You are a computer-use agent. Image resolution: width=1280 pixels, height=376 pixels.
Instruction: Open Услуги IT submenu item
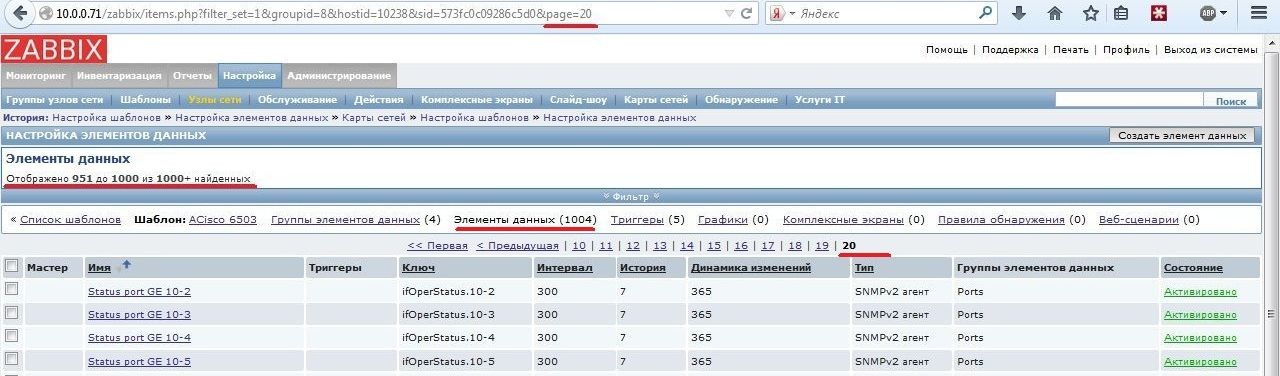click(x=820, y=100)
